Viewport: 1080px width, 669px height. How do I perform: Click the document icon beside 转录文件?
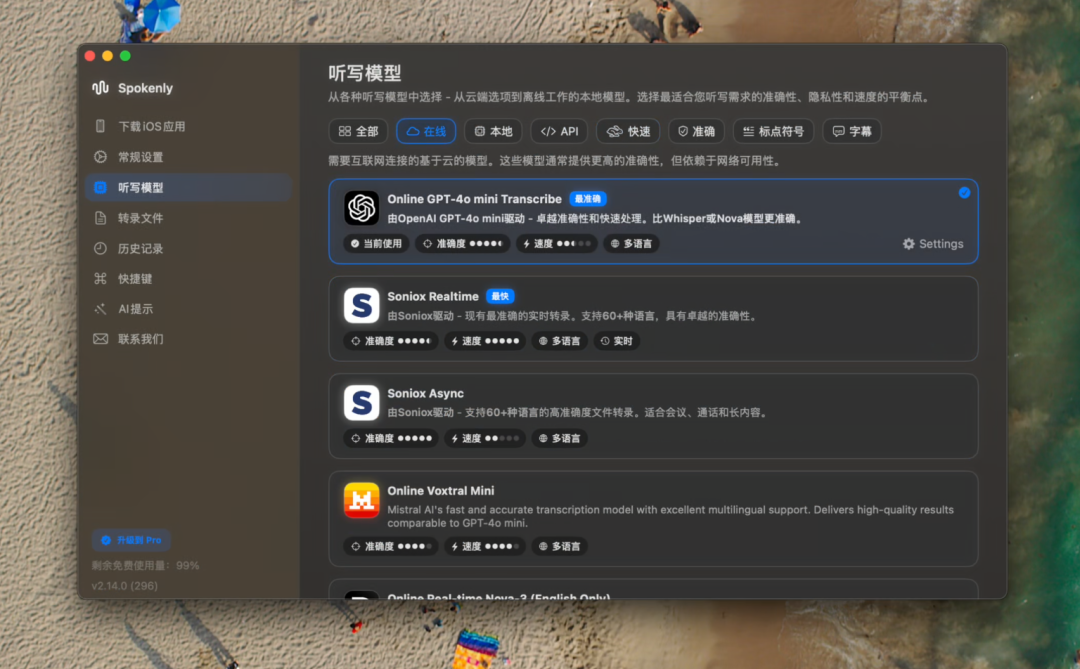click(x=101, y=218)
